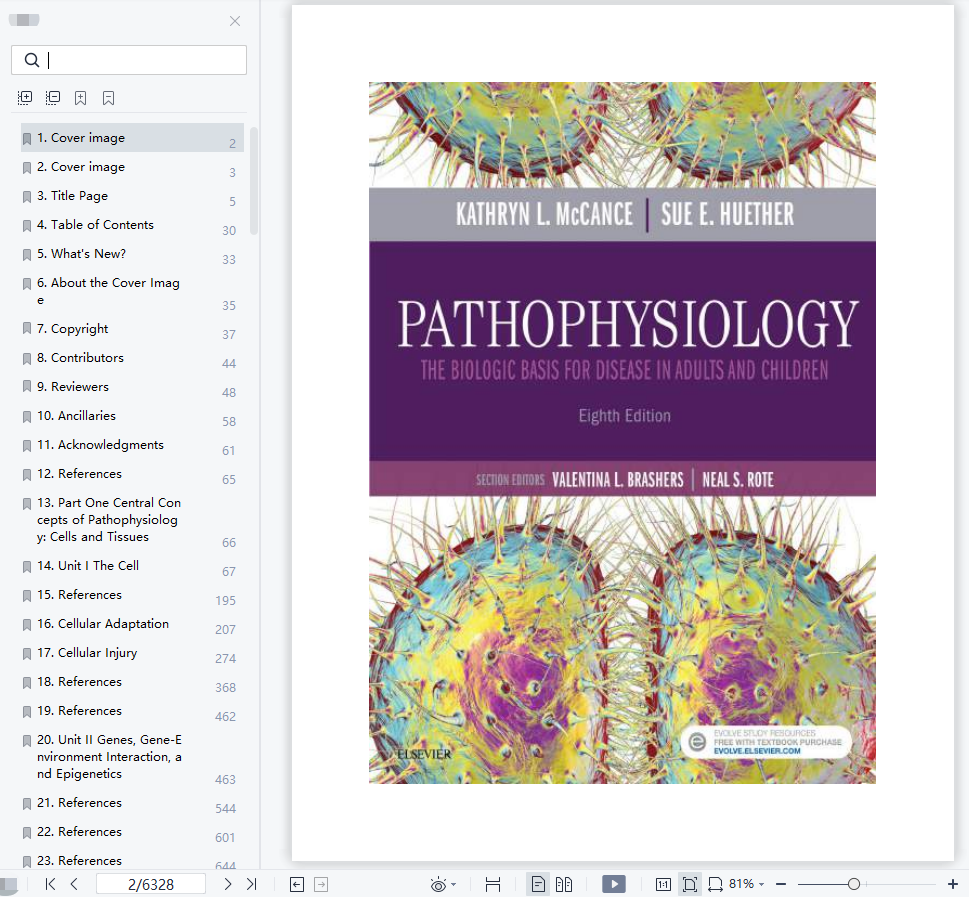Jump to 3. Title Page bookmark
Screen dimensions: 969x897
tap(132, 196)
